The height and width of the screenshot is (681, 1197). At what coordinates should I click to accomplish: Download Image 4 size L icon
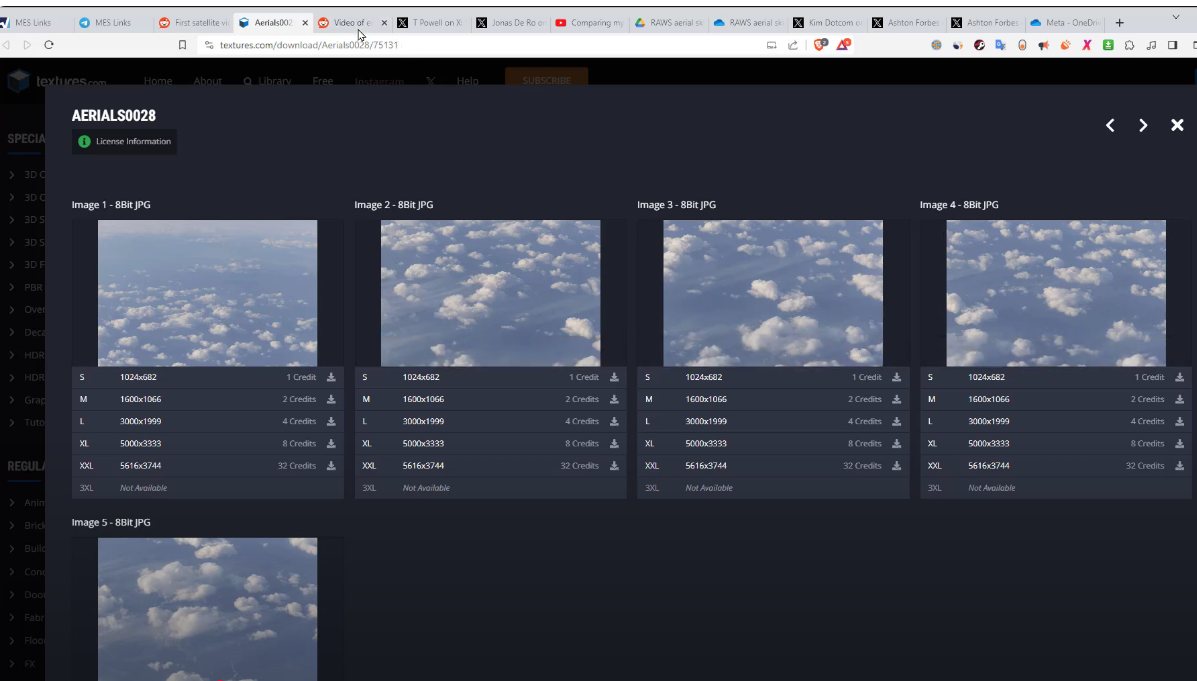(x=1179, y=421)
